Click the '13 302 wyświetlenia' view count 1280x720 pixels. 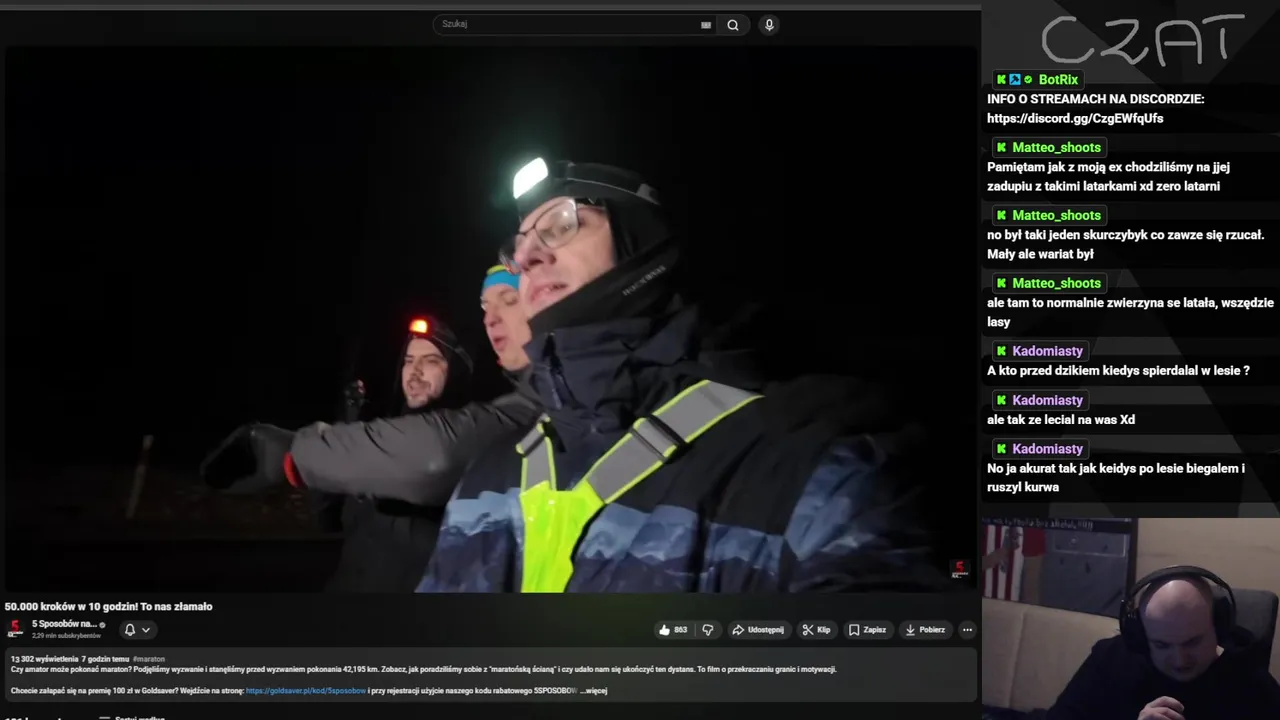[x=44, y=659]
